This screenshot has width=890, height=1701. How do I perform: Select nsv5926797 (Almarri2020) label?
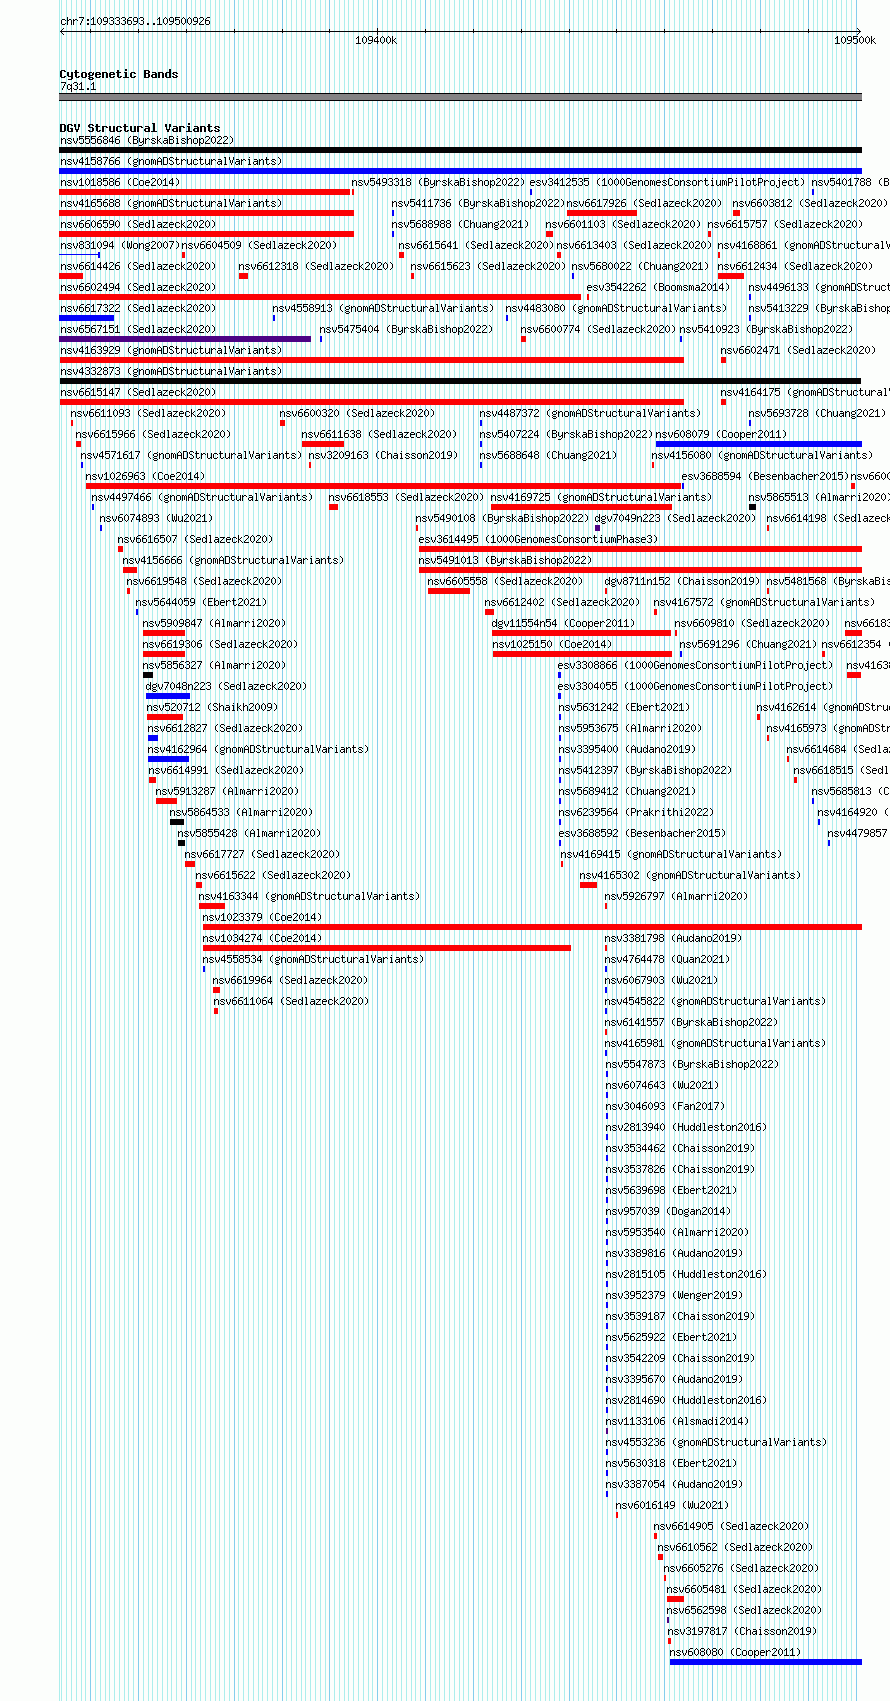point(676,897)
